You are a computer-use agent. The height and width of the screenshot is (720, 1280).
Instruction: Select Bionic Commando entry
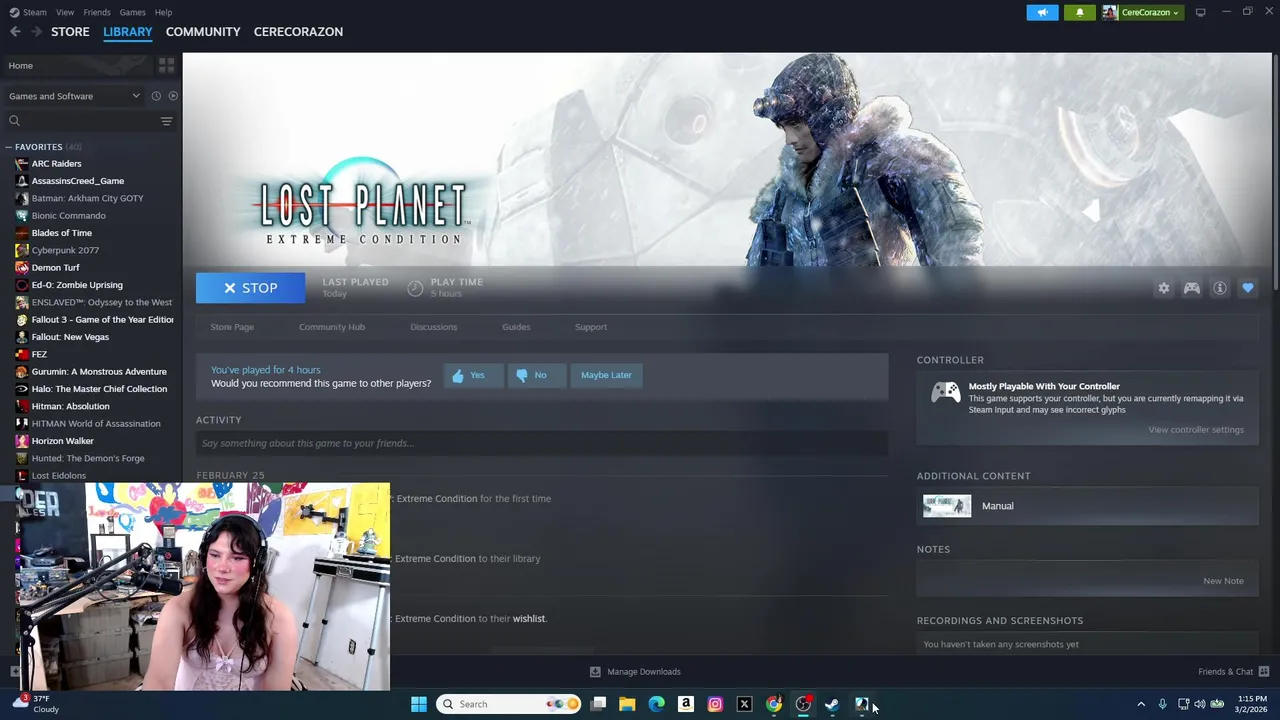pyautogui.click(x=68, y=216)
